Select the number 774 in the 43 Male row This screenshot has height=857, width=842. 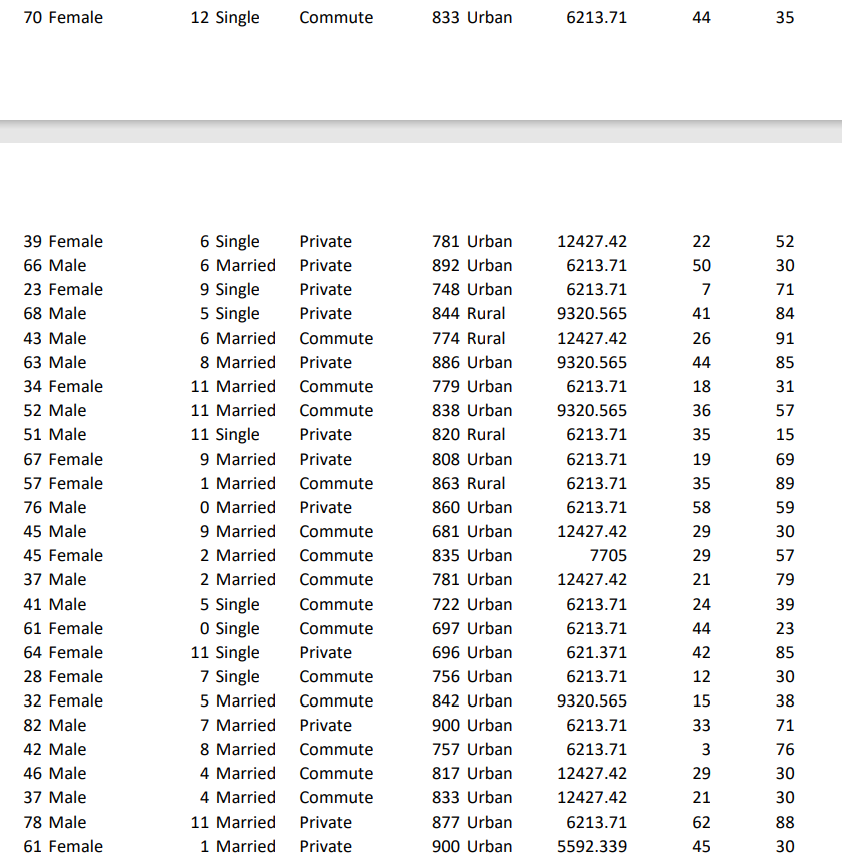pyautogui.click(x=446, y=338)
